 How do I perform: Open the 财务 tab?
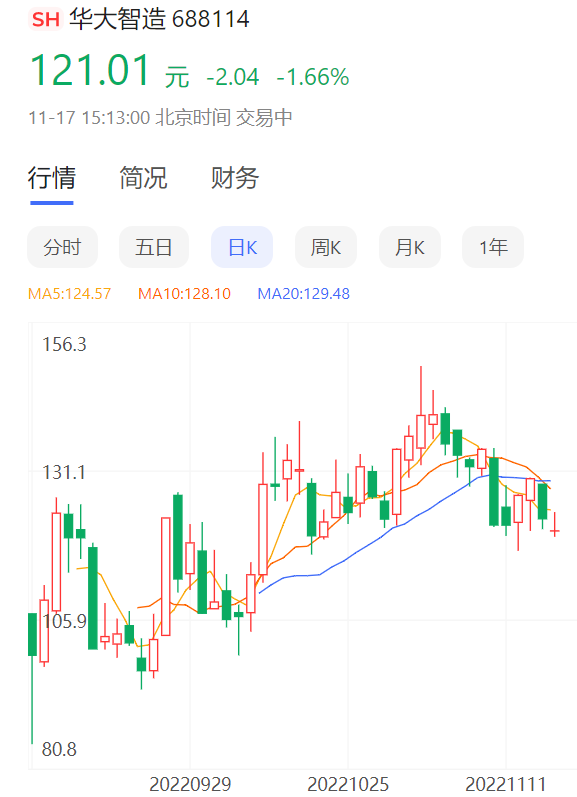point(235,177)
